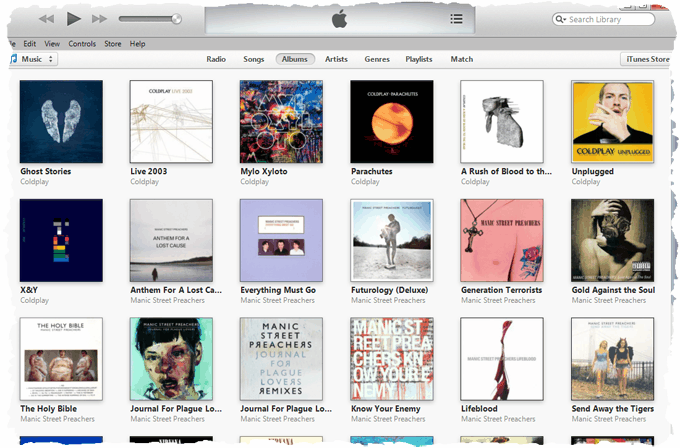Viewport: 680px width, 448px height.
Task: Click the Unplugged album title
Action: 592,171
